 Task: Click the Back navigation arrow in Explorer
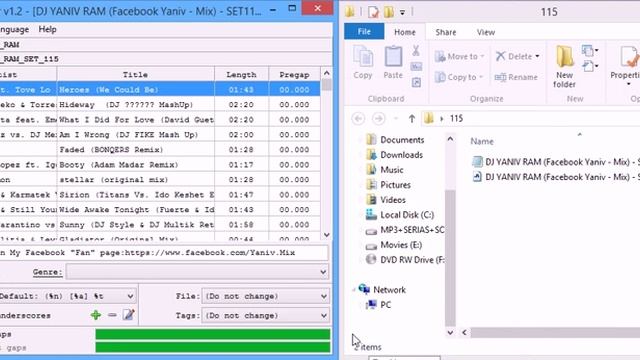358,119
